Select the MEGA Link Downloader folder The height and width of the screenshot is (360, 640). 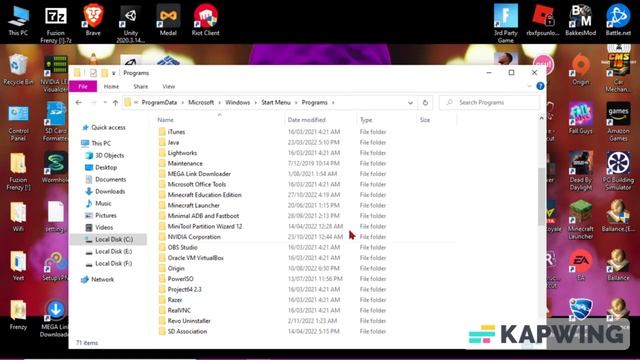click(x=306, y=174)
